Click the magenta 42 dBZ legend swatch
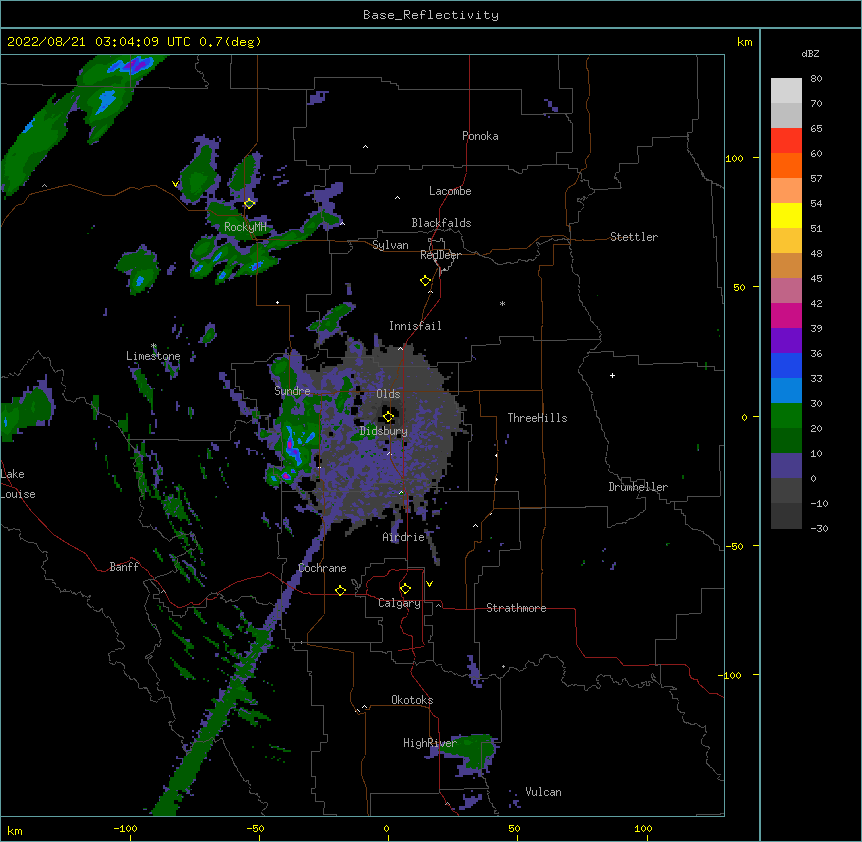The width and height of the screenshot is (862, 842). [x=786, y=315]
